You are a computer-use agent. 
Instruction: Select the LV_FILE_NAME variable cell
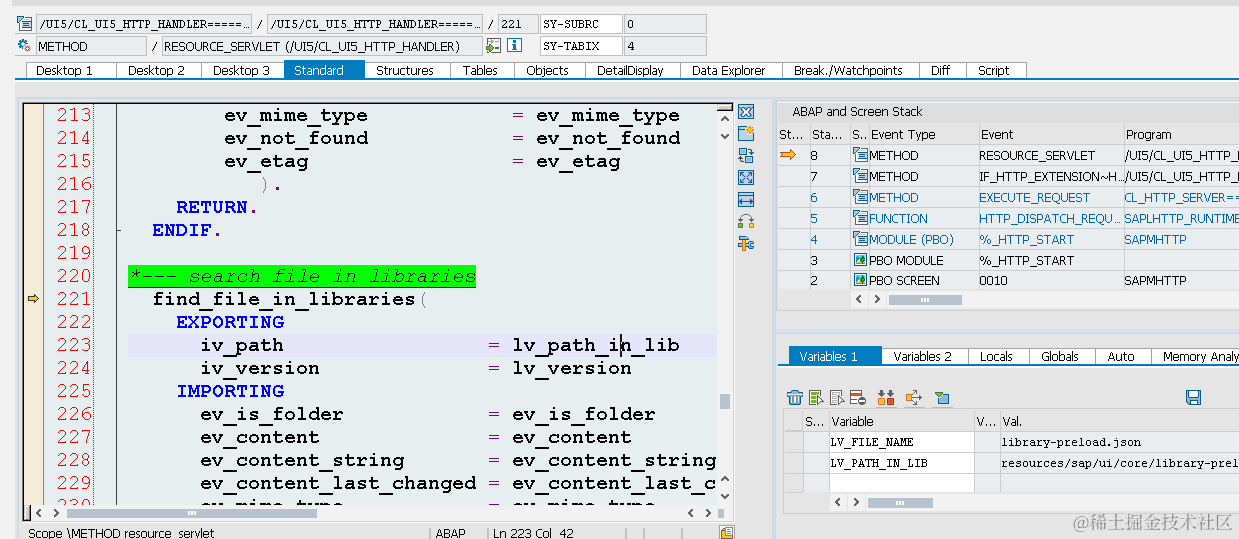click(x=901, y=441)
